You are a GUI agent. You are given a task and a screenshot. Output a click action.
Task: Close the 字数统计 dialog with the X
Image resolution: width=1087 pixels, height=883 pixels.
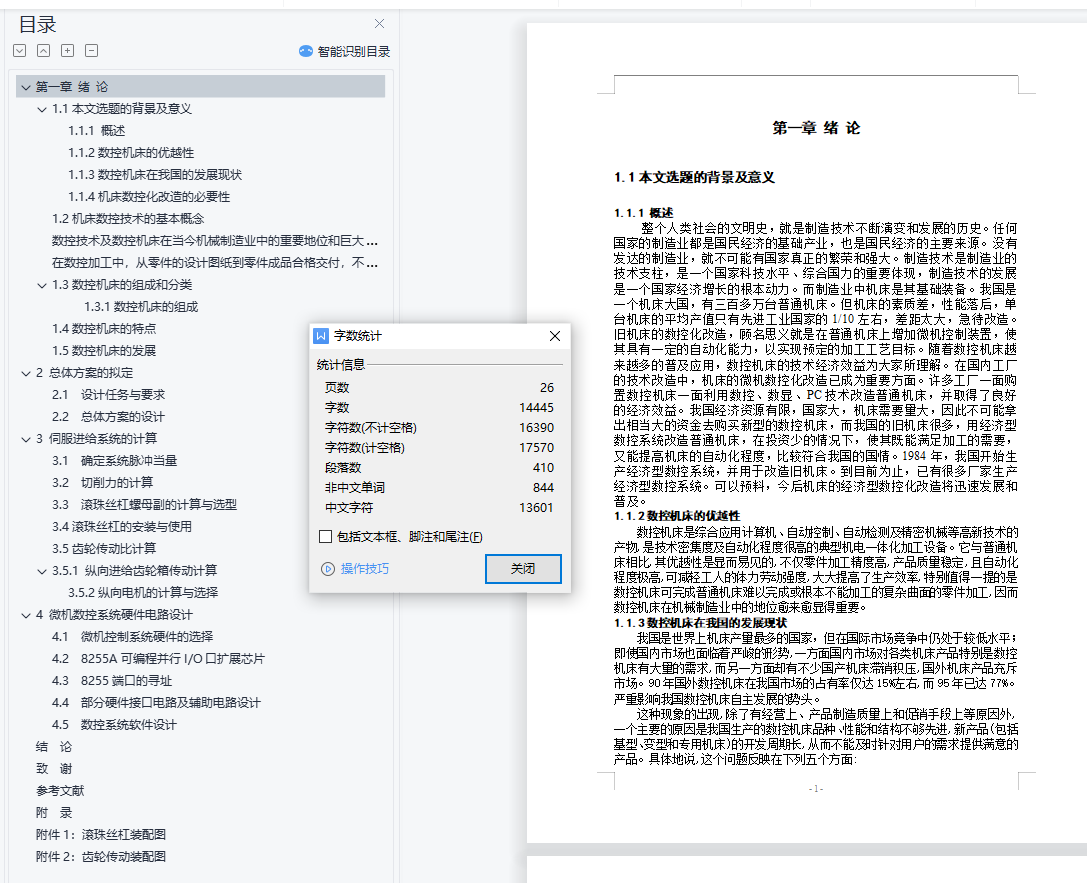tap(555, 336)
